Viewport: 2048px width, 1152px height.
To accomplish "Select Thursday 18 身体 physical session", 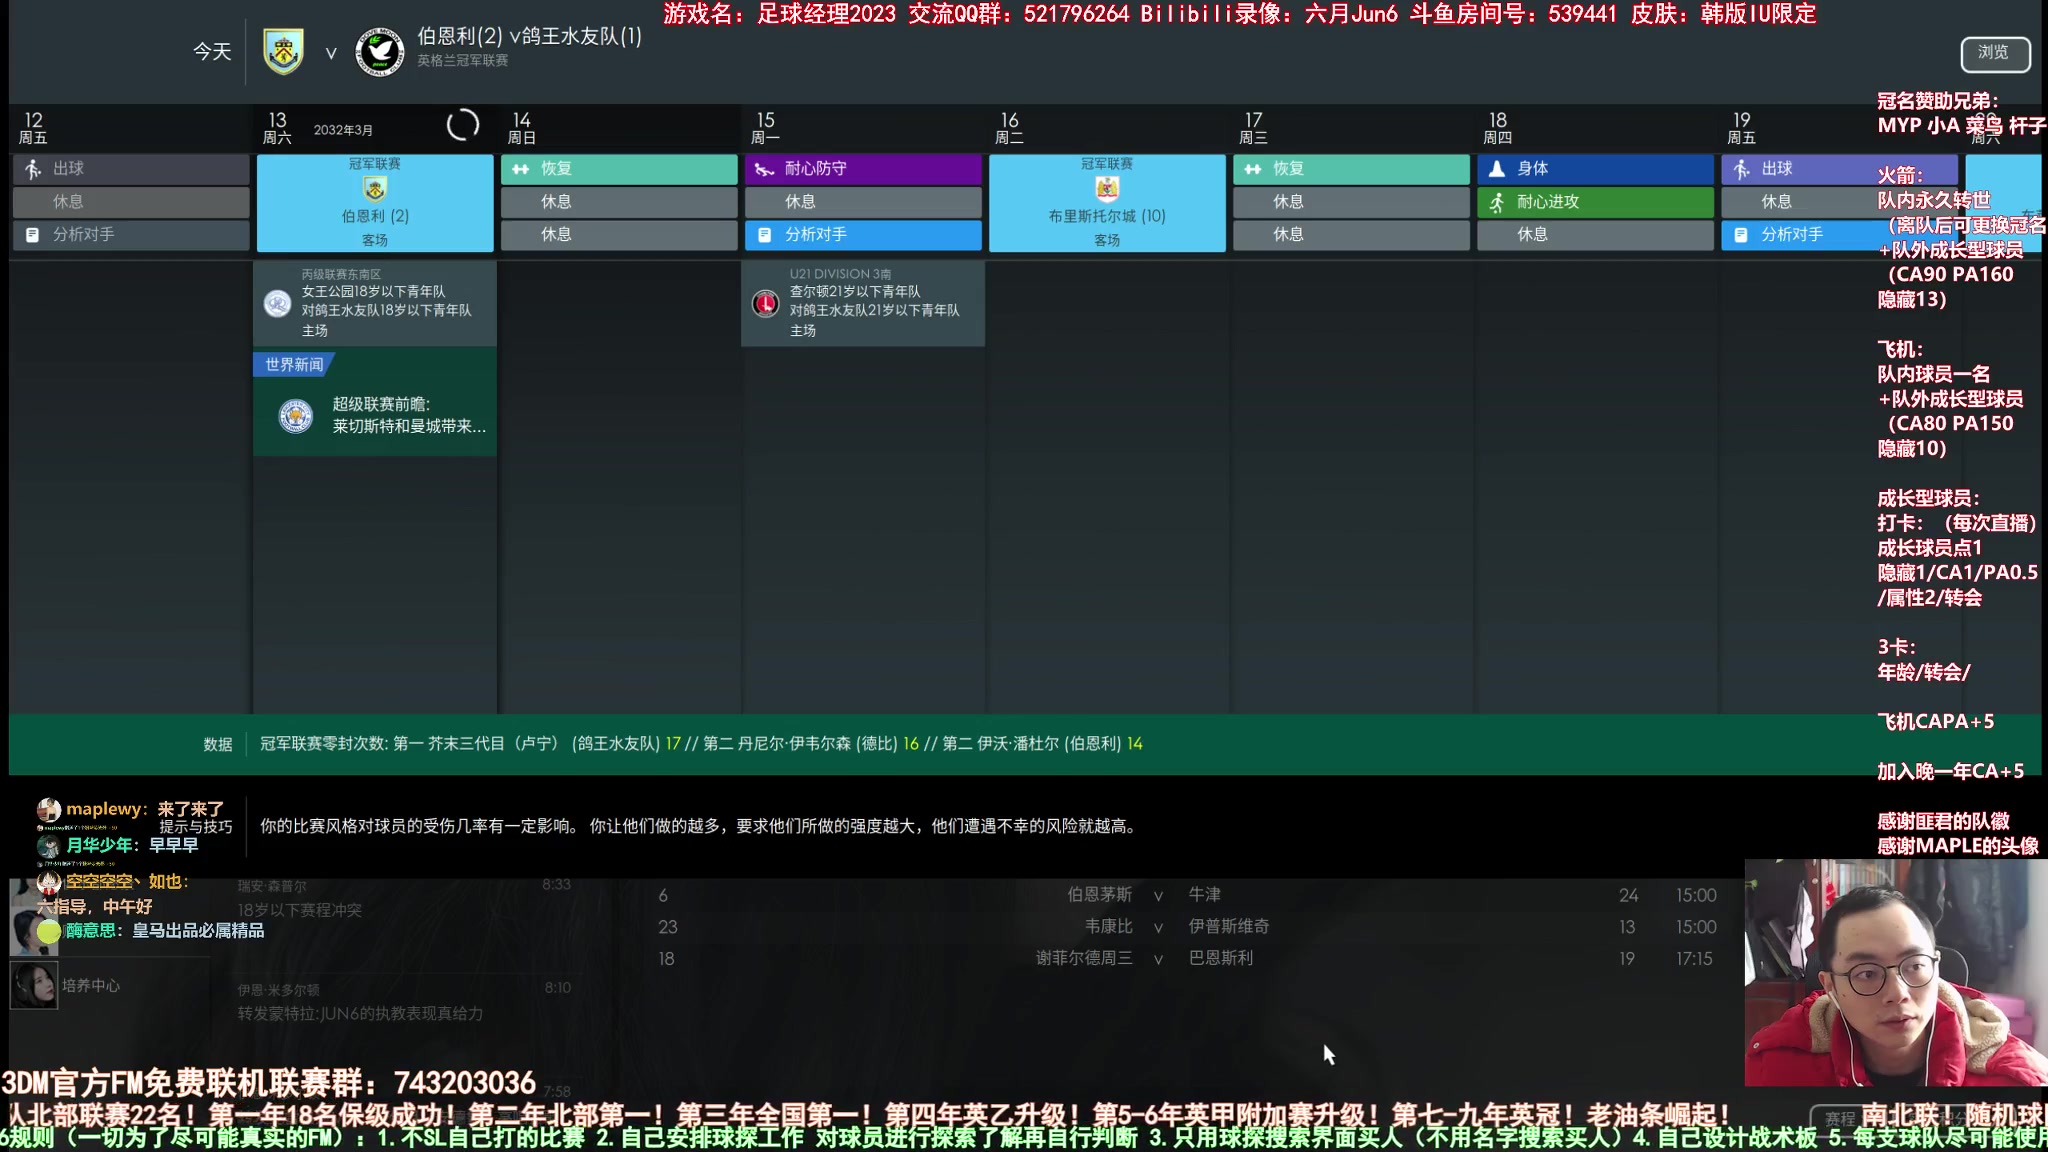I will click(x=1595, y=169).
